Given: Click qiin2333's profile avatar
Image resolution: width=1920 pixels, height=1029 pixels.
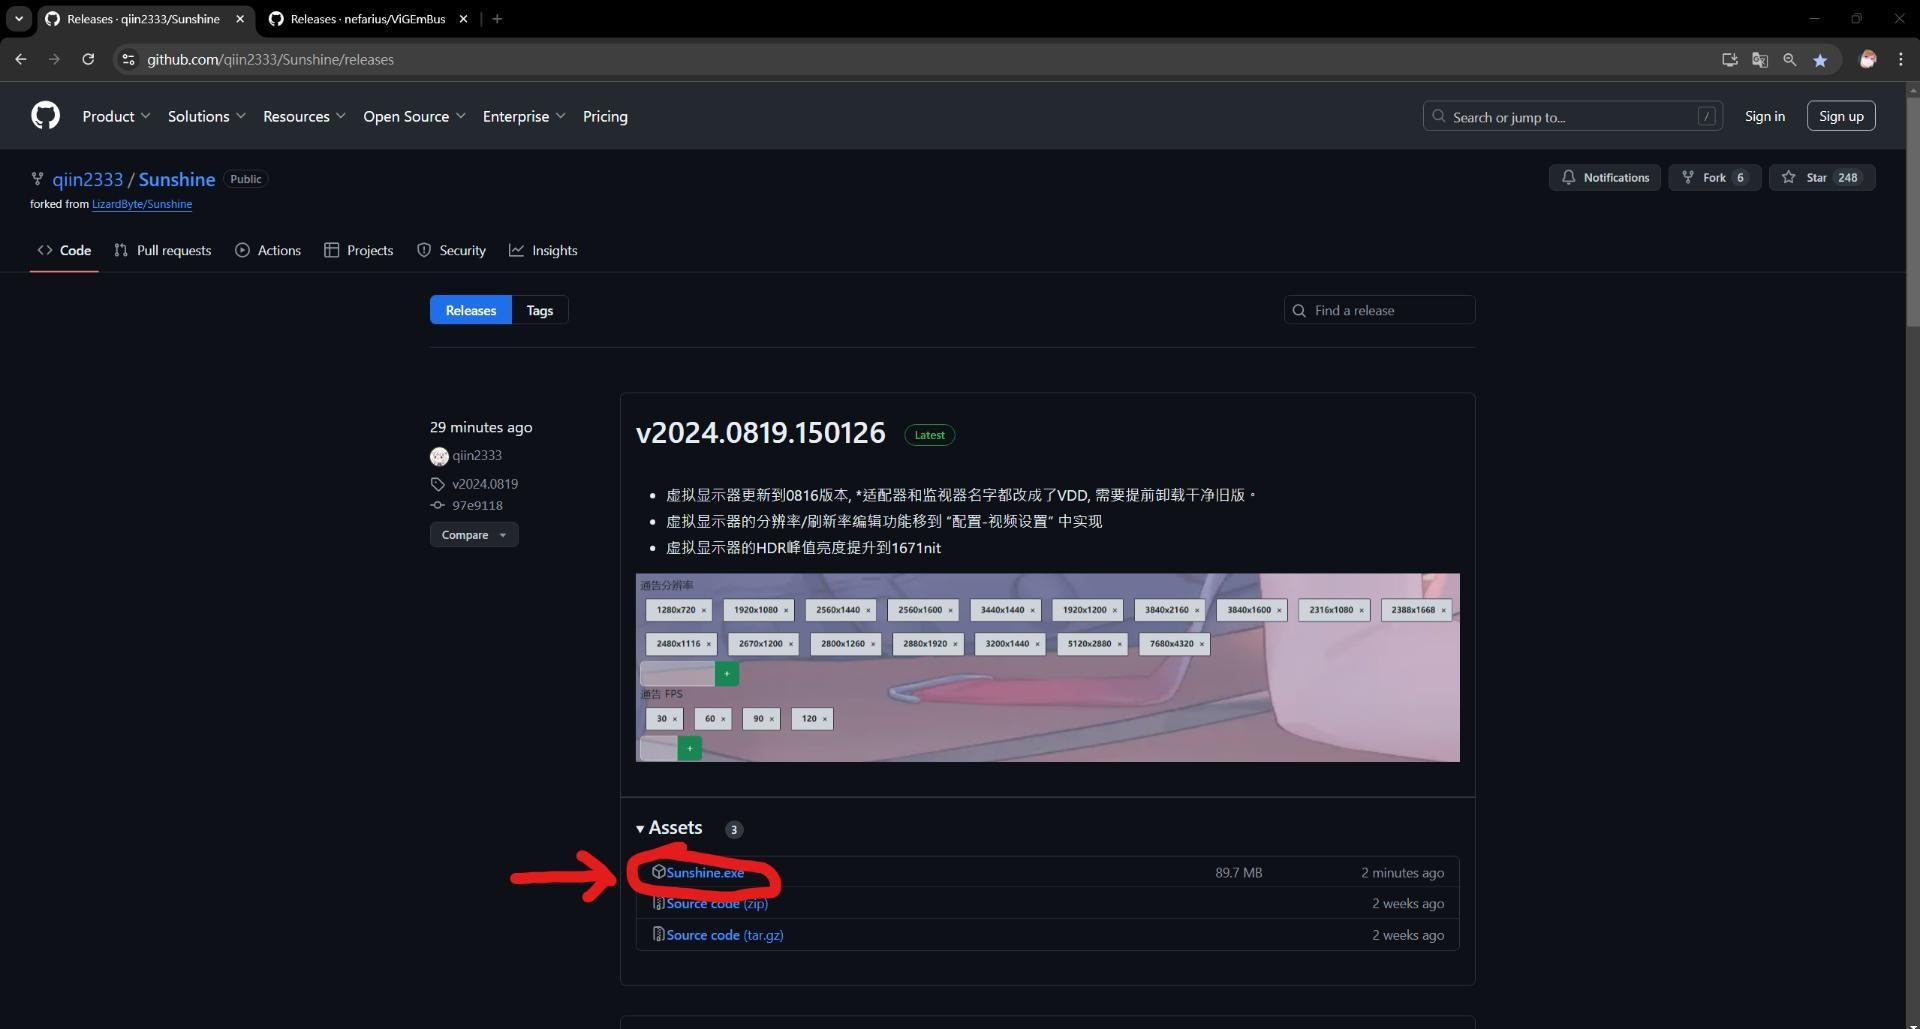Looking at the screenshot, I should click(x=440, y=456).
